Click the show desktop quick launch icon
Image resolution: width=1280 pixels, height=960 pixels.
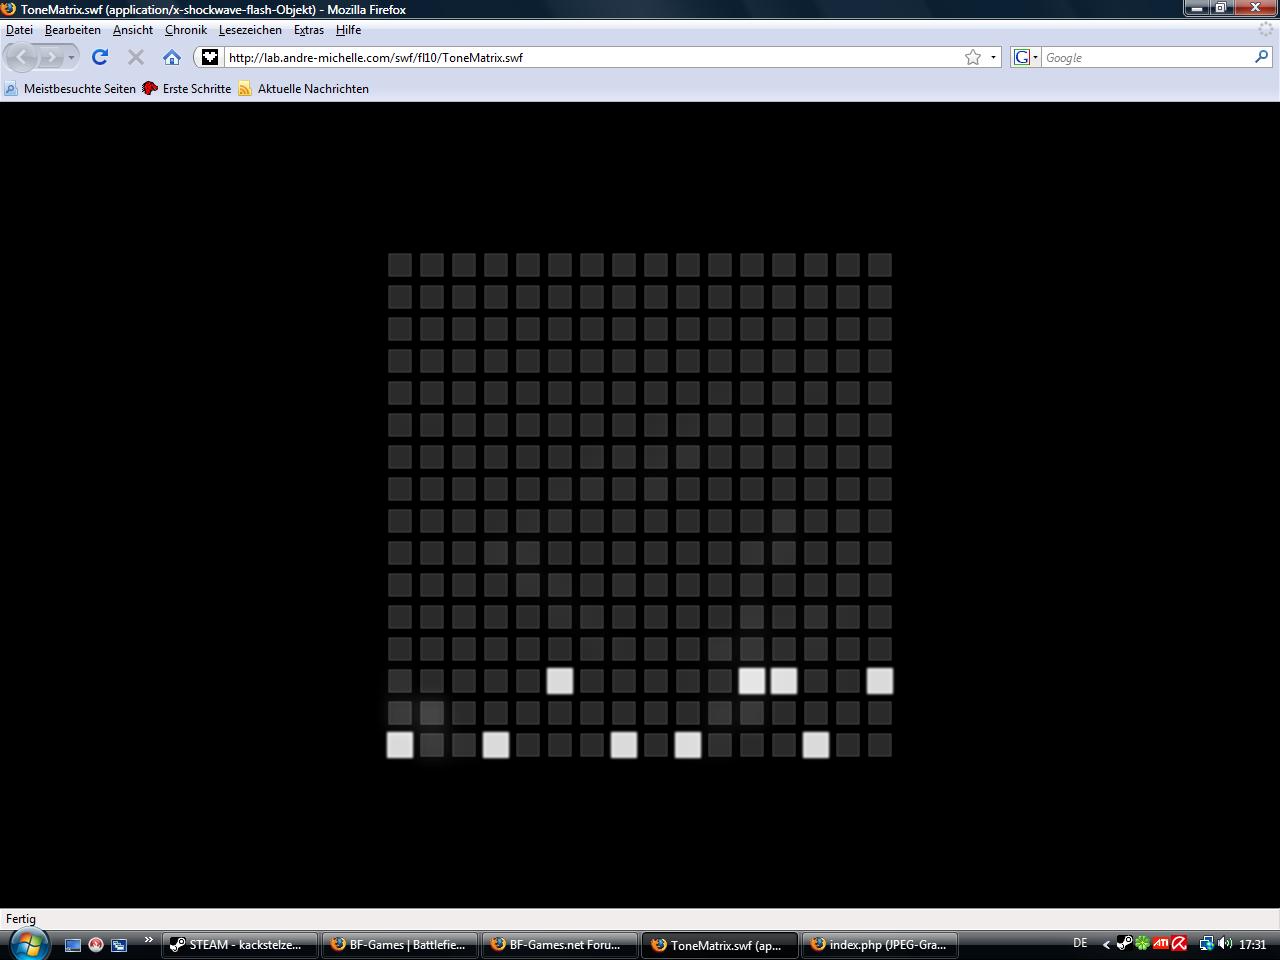(73, 944)
